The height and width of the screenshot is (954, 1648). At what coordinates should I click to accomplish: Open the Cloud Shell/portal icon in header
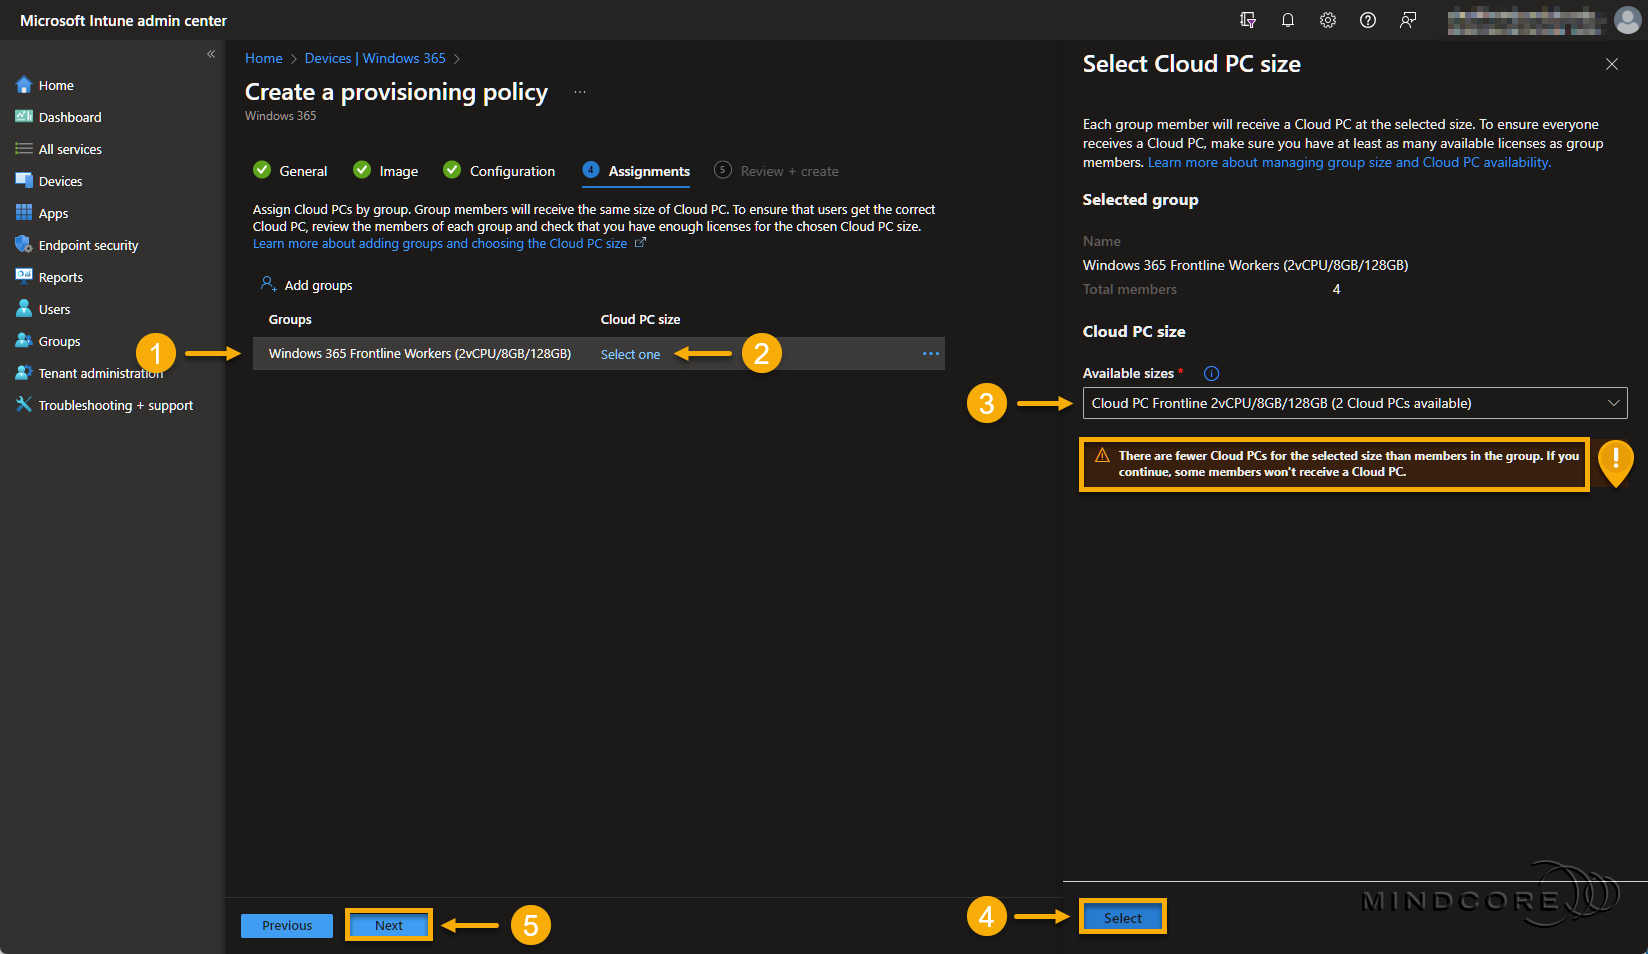click(1248, 20)
